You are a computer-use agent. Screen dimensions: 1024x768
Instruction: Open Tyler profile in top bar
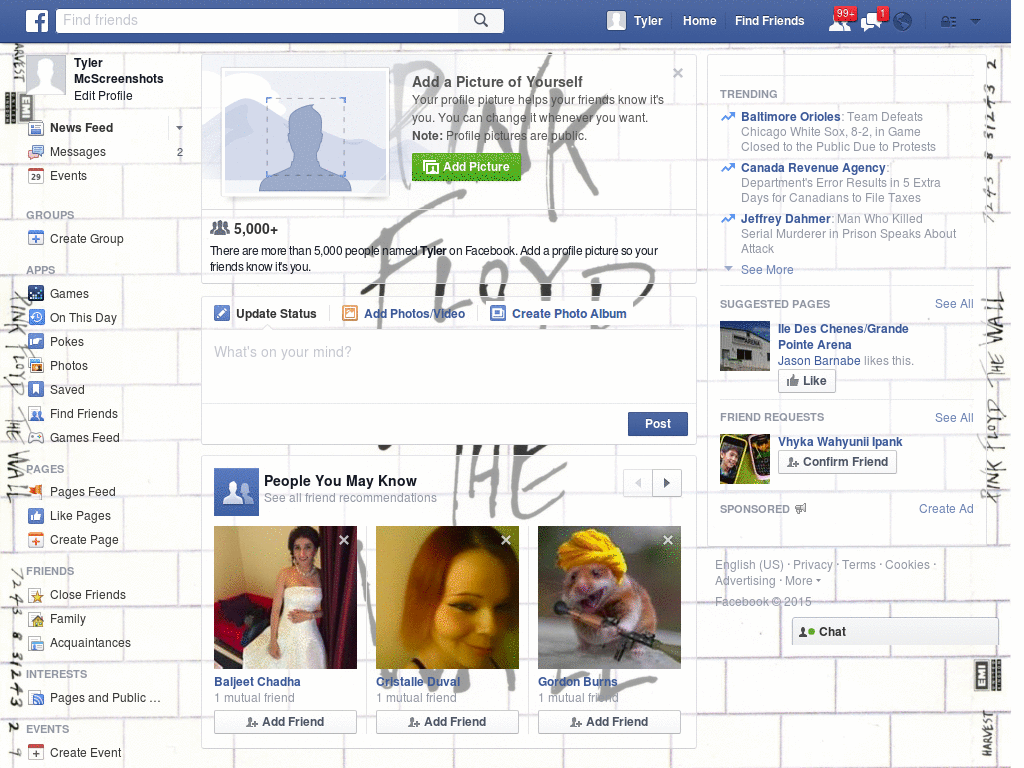tap(635, 21)
